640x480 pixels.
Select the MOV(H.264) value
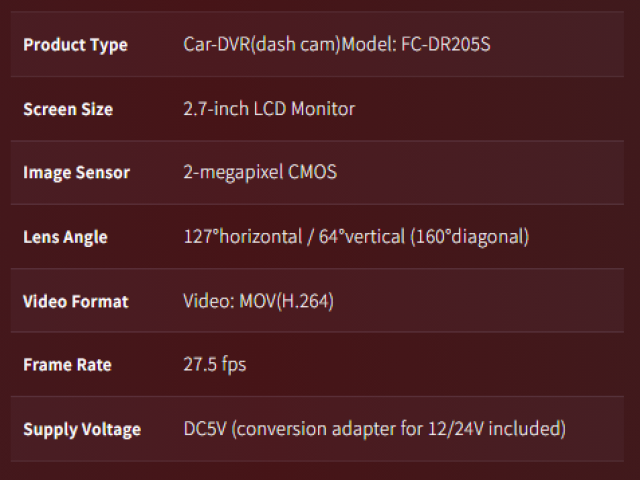click(x=286, y=301)
